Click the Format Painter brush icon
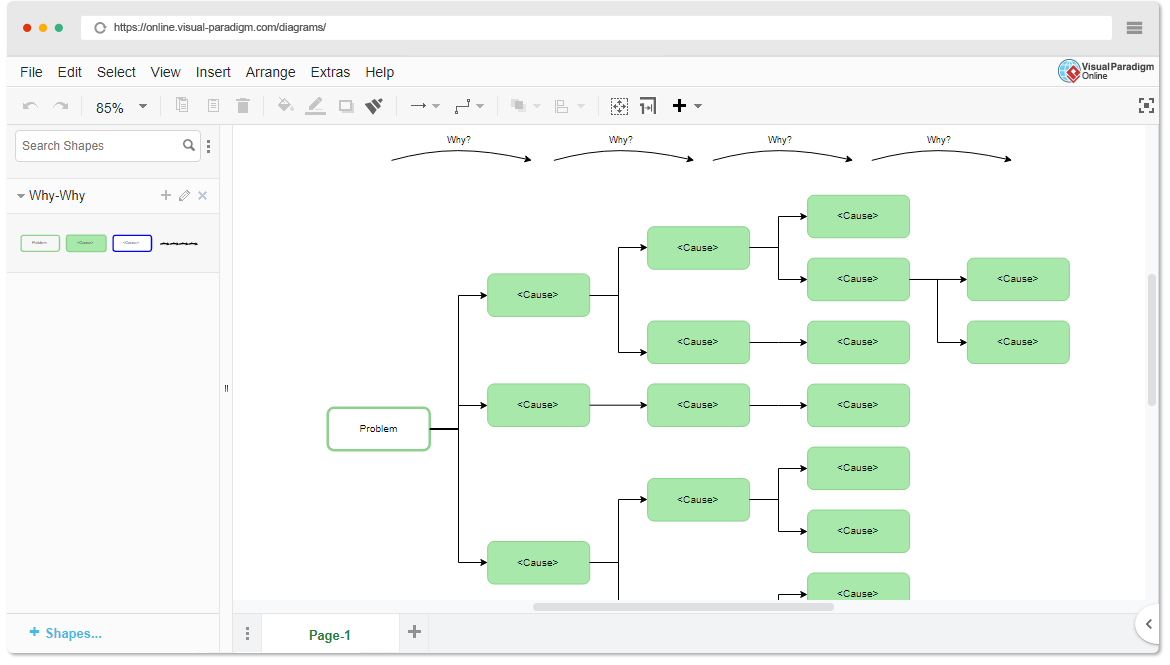1170x665 pixels. coord(374,106)
